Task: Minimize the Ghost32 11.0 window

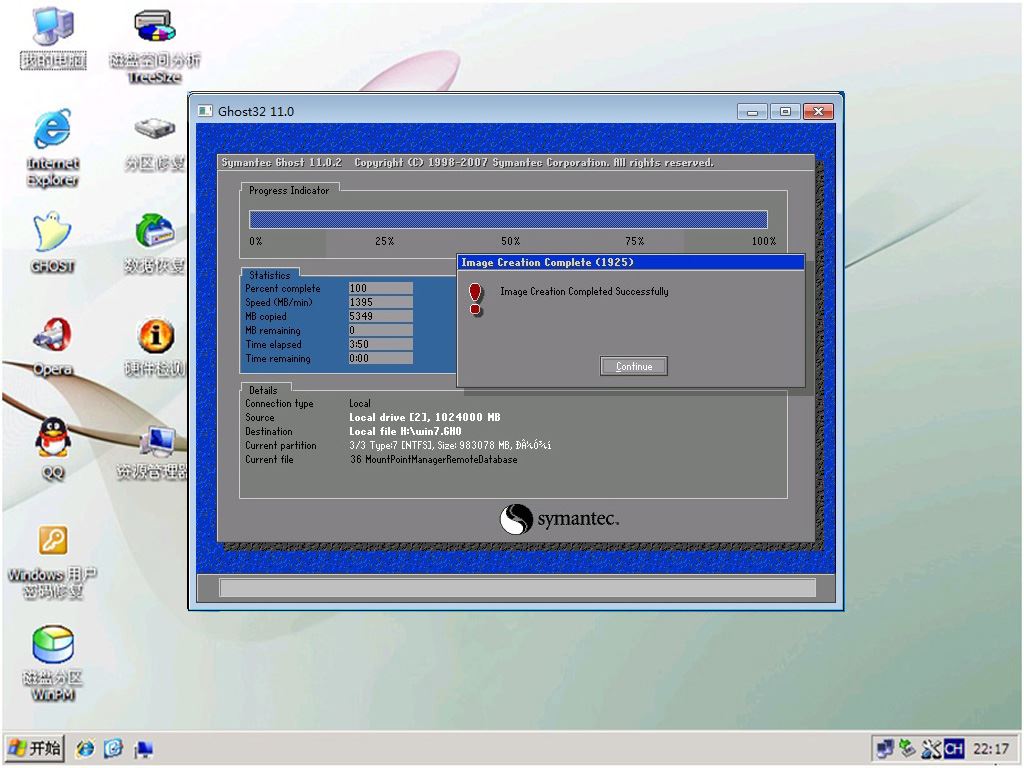Action: (x=752, y=112)
